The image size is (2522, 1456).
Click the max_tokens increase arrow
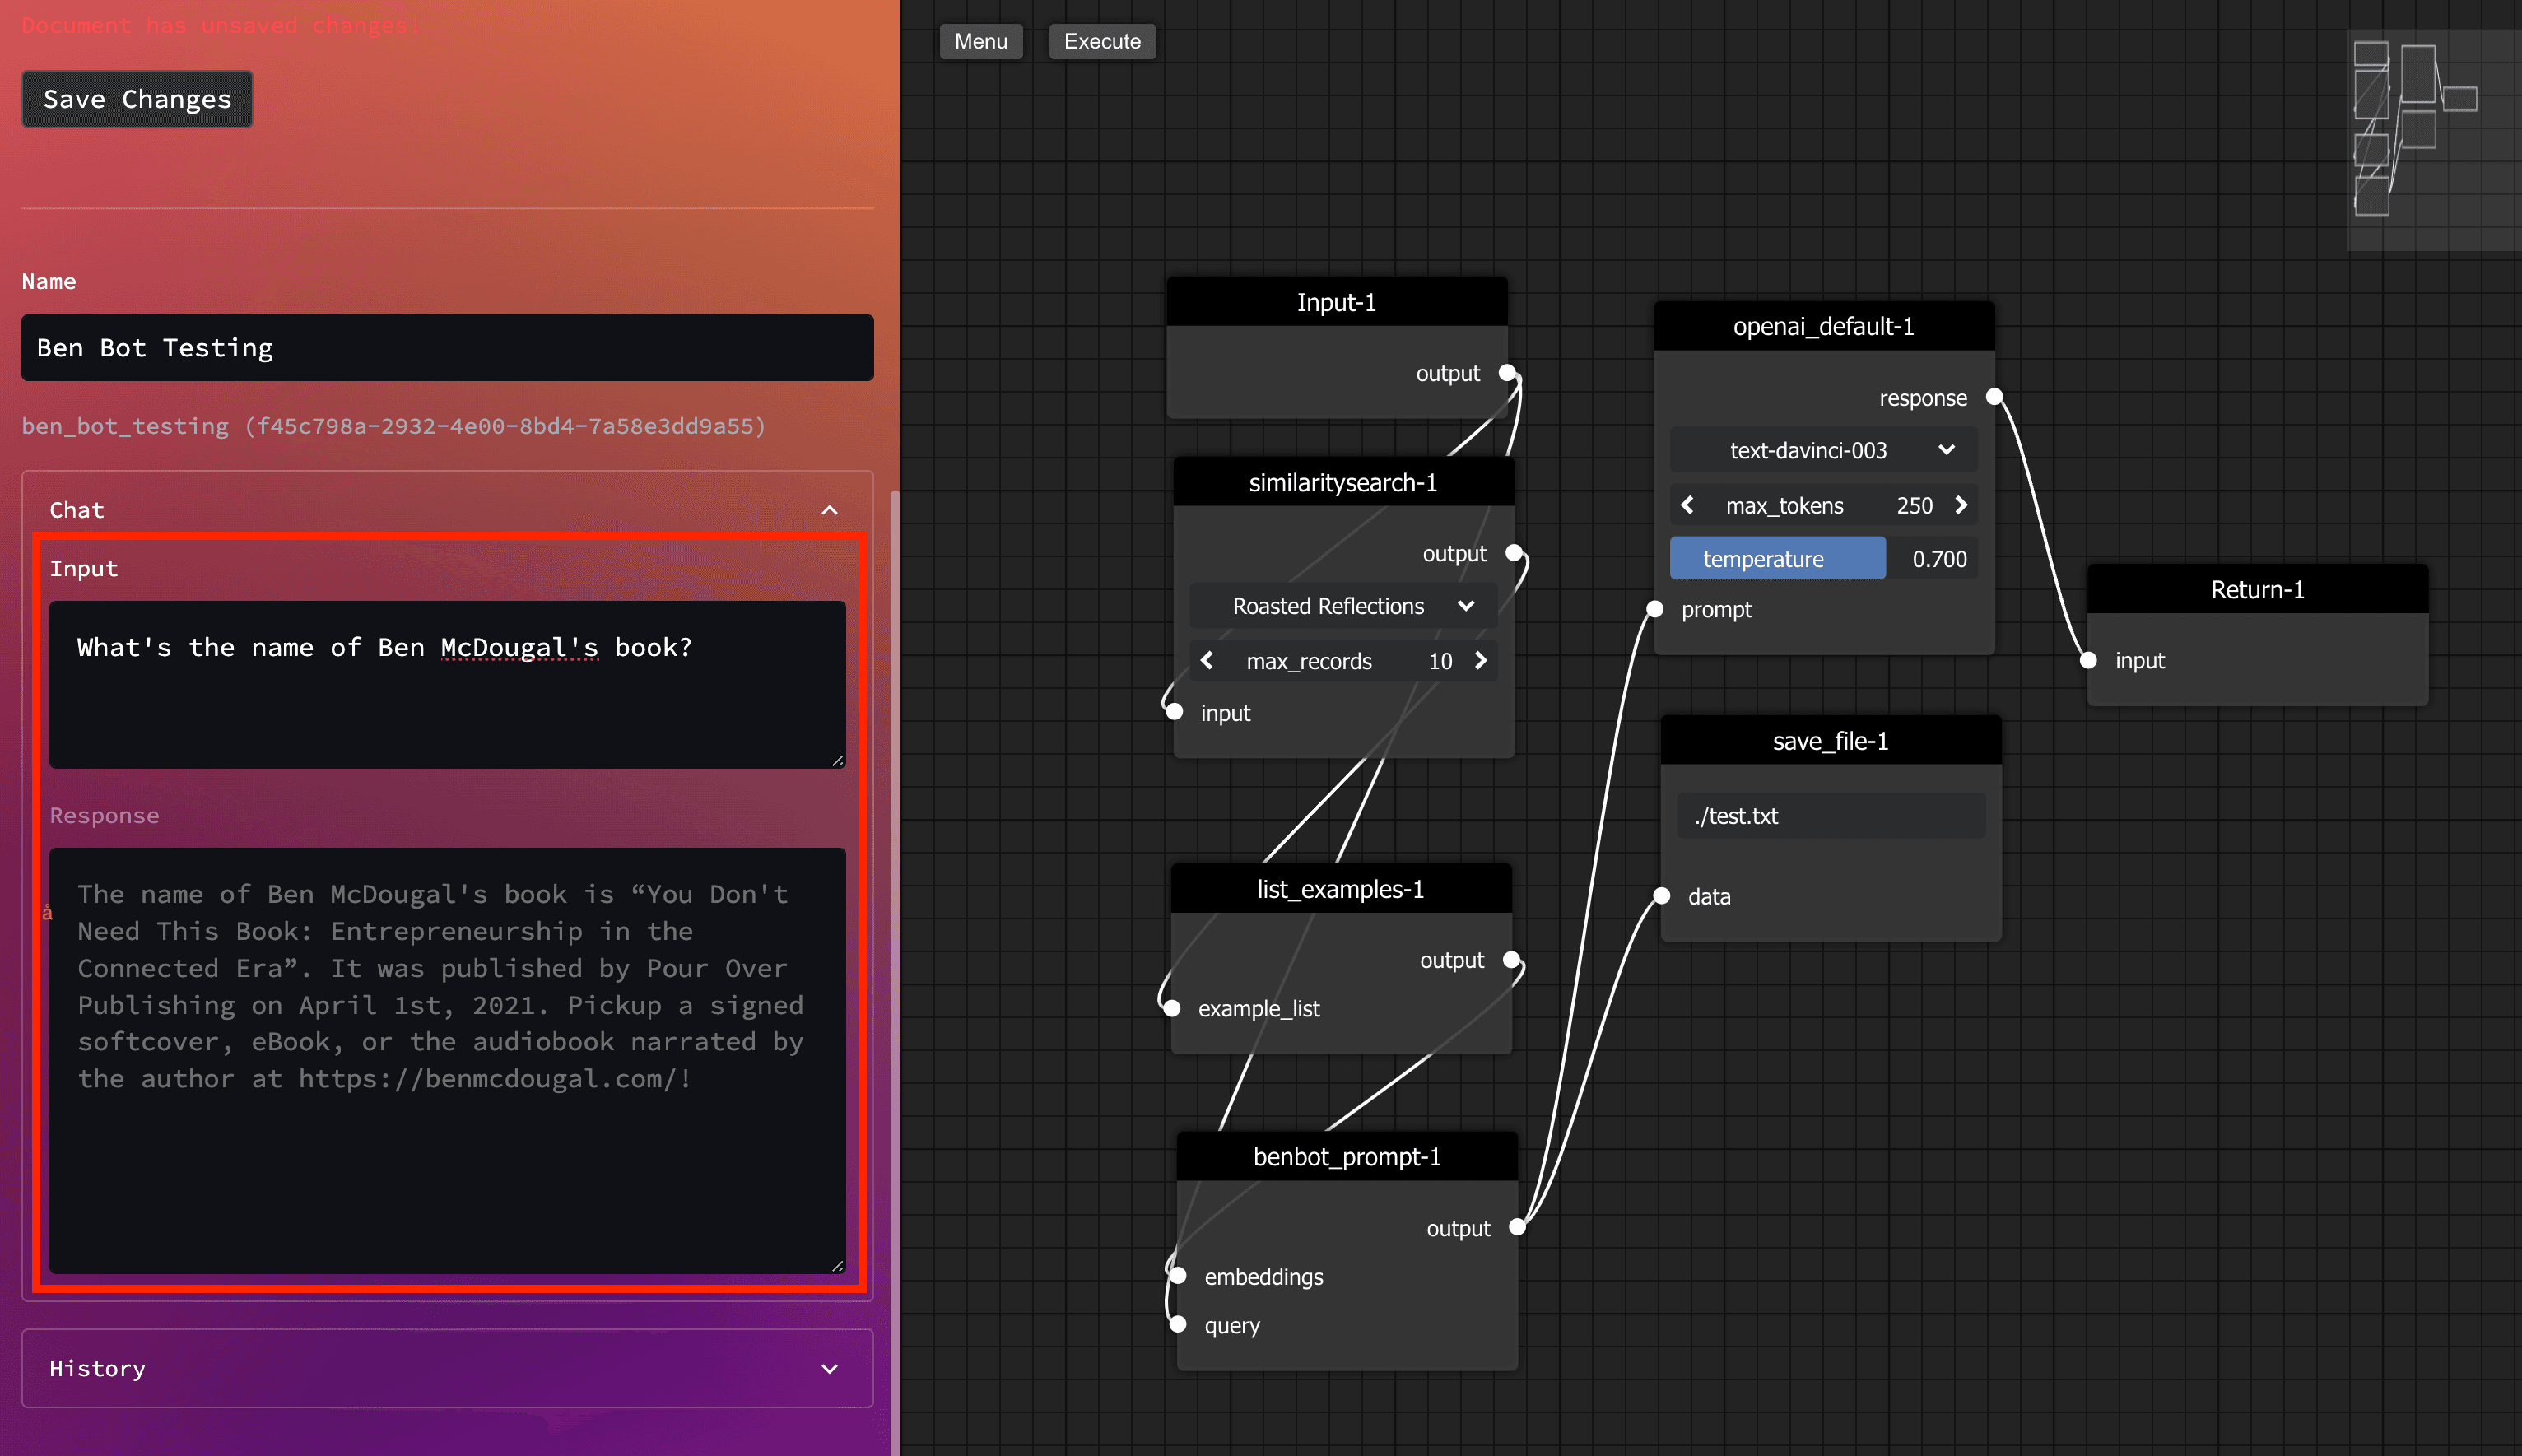[x=1961, y=505]
